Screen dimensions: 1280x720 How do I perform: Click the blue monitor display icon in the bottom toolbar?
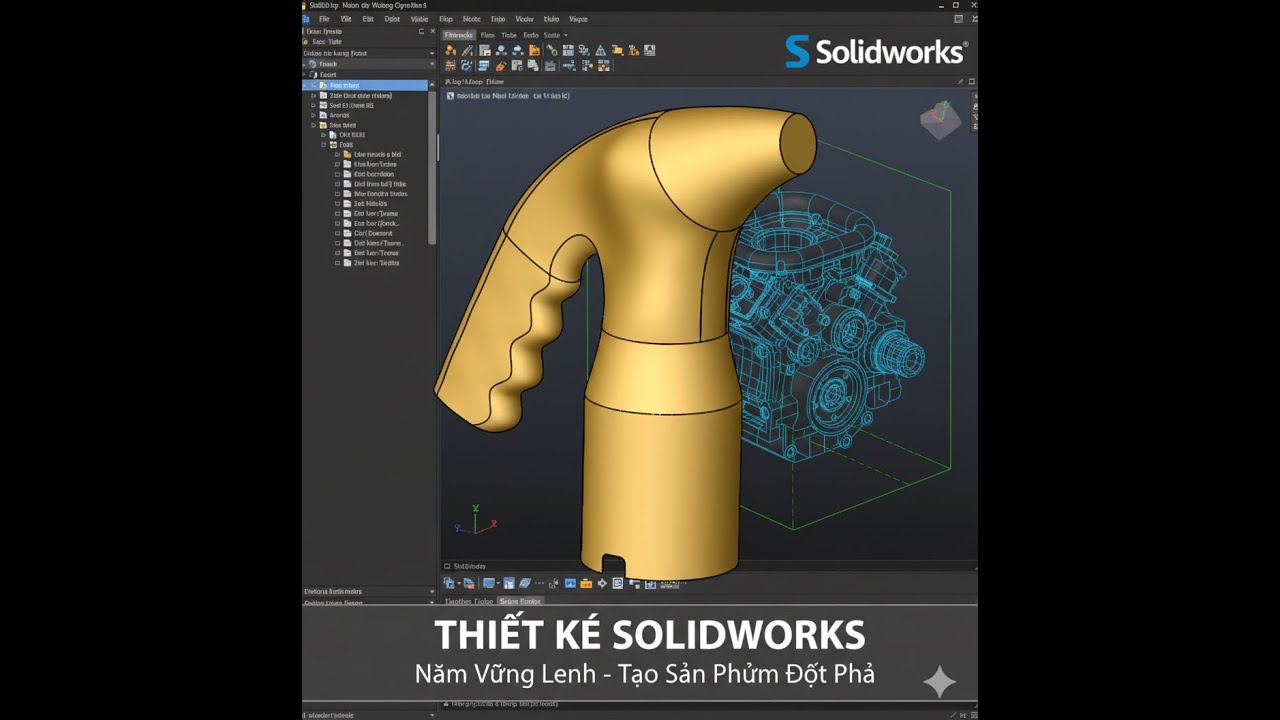[489, 583]
